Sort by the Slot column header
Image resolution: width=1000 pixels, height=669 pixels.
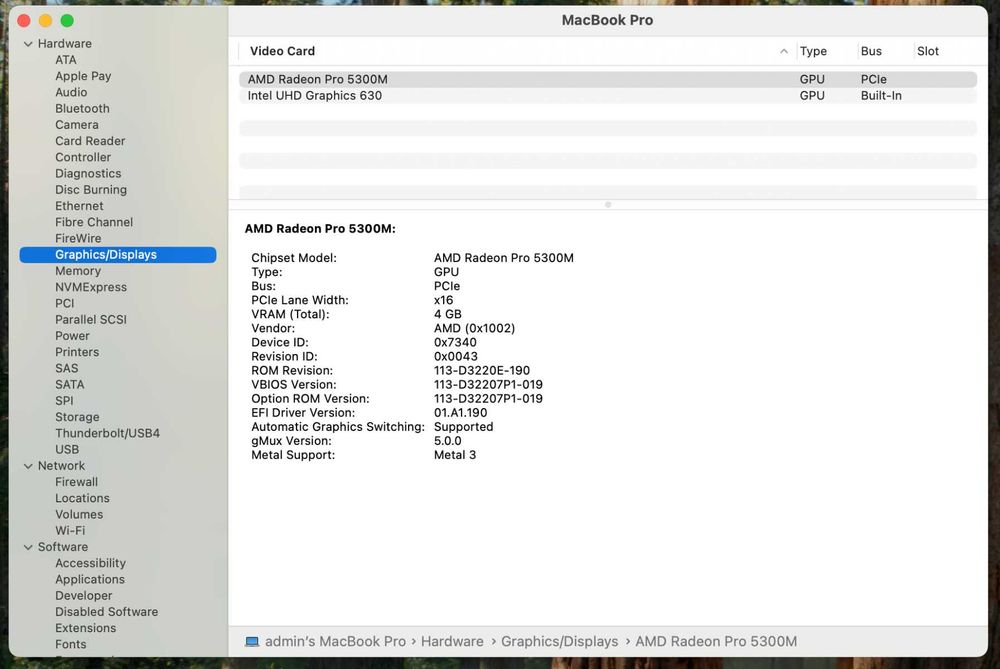point(928,51)
